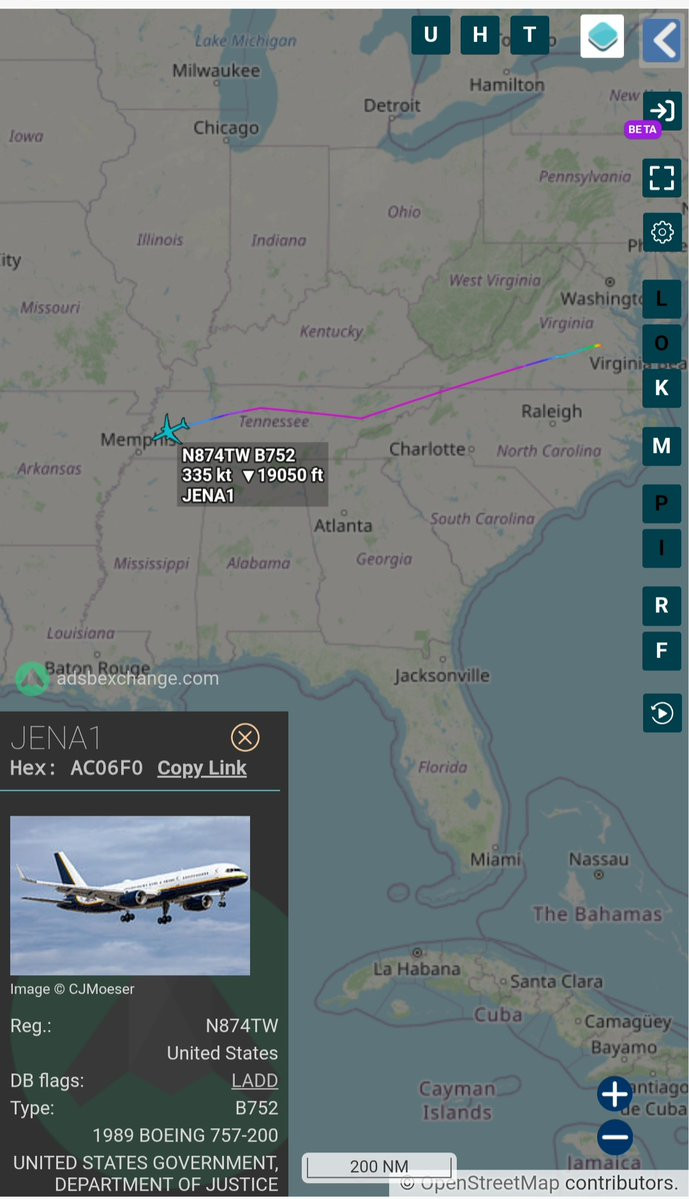Open the map layers selector icon
689x1199 pixels.
click(x=602, y=36)
